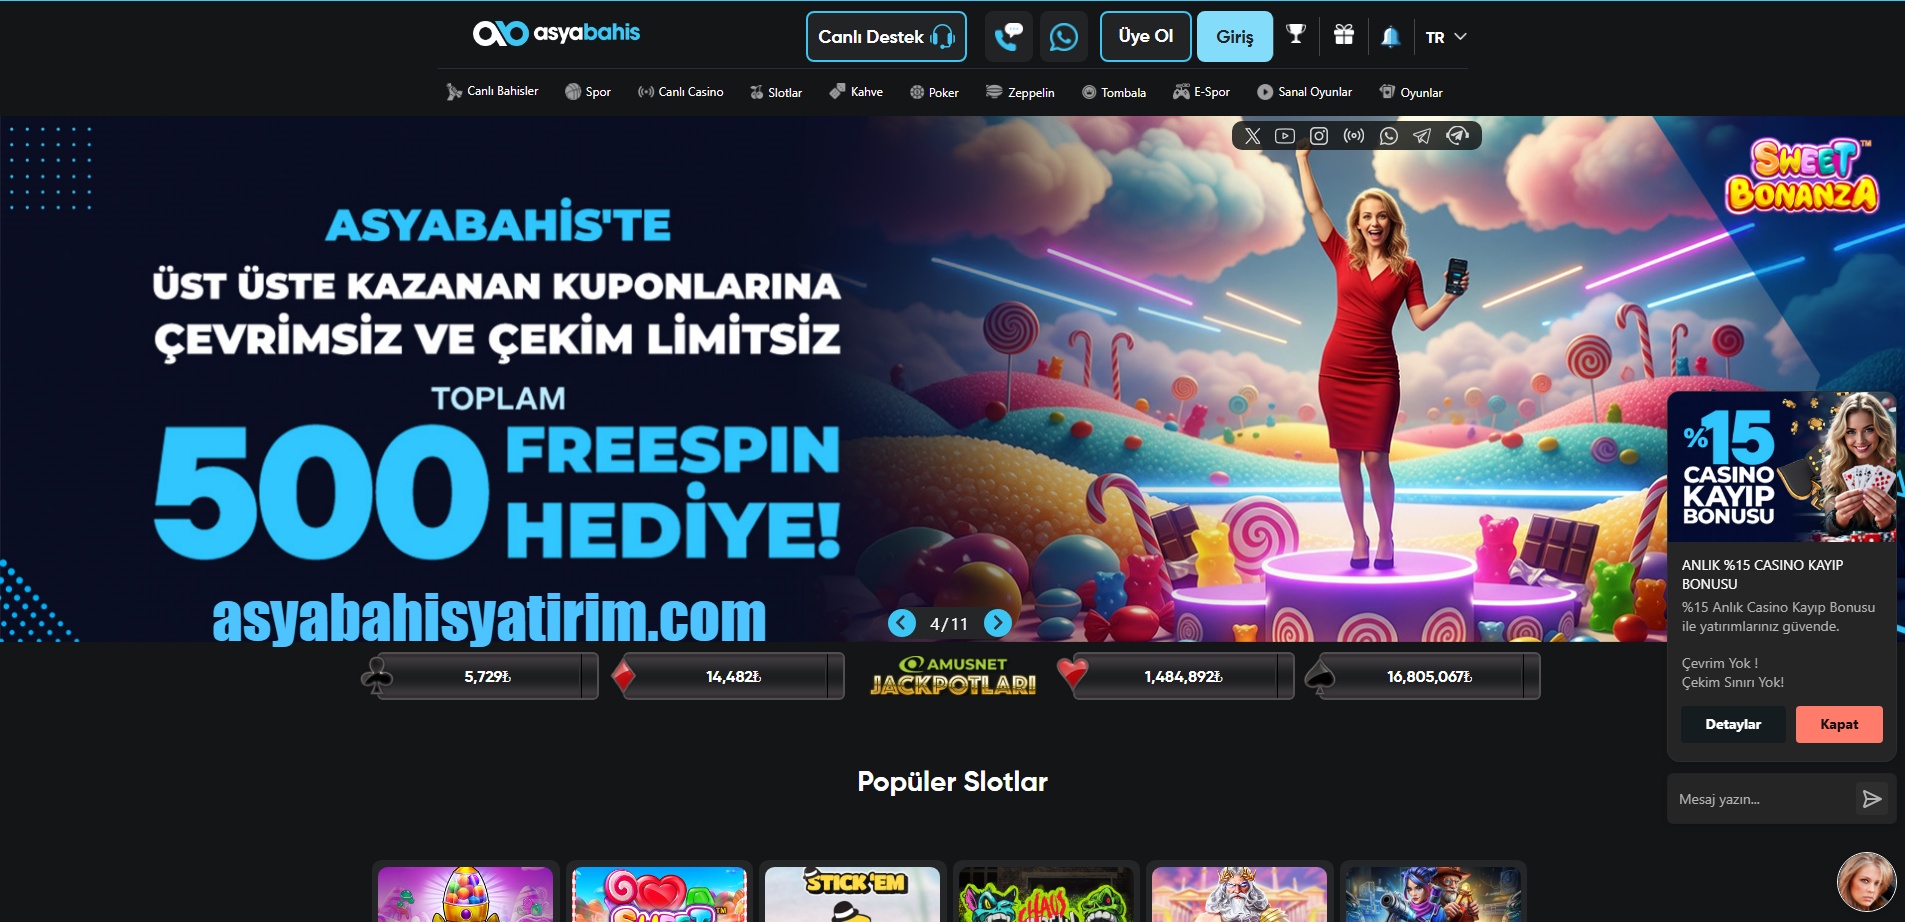Open the YouTube social icon
Image resolution: width=1905 pixels, height=922 pixels.
click(1285, 136)
